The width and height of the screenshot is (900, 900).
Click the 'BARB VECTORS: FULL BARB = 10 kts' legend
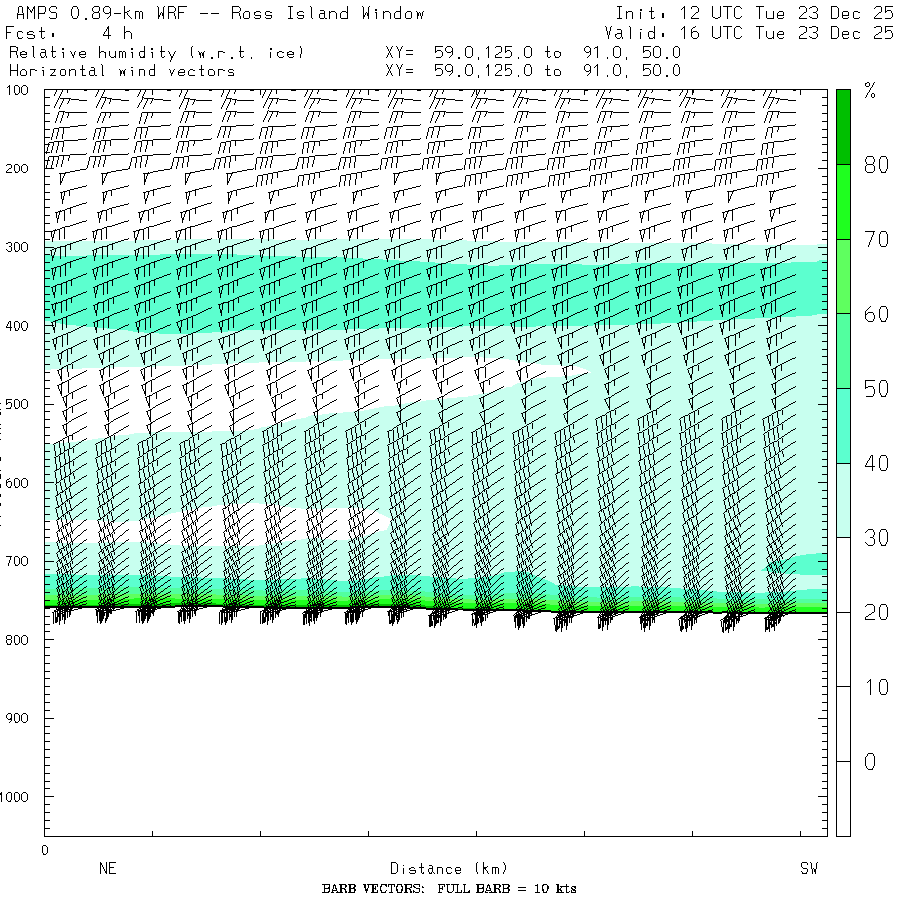(x=449, y=889)
